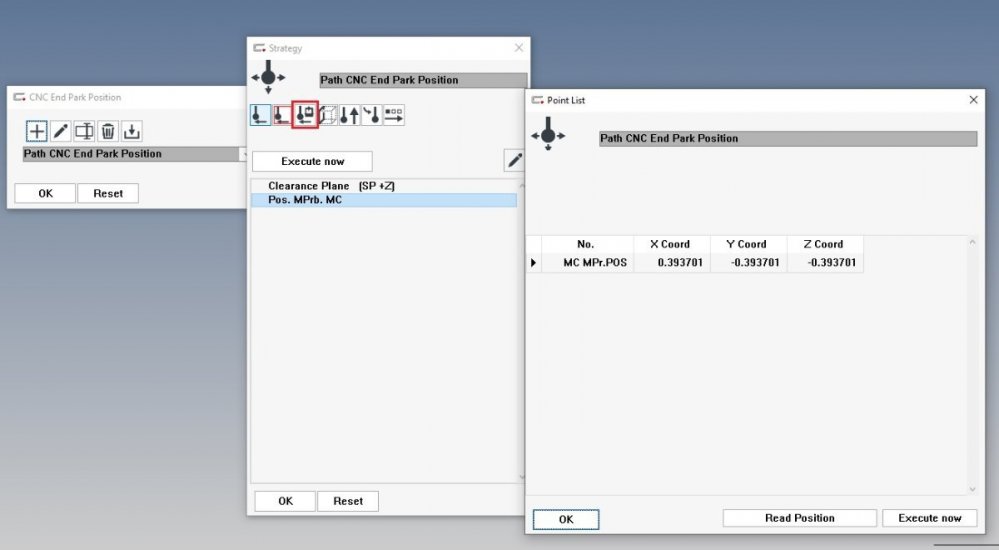Click the MC MPr.POS cell

point(587,263)
